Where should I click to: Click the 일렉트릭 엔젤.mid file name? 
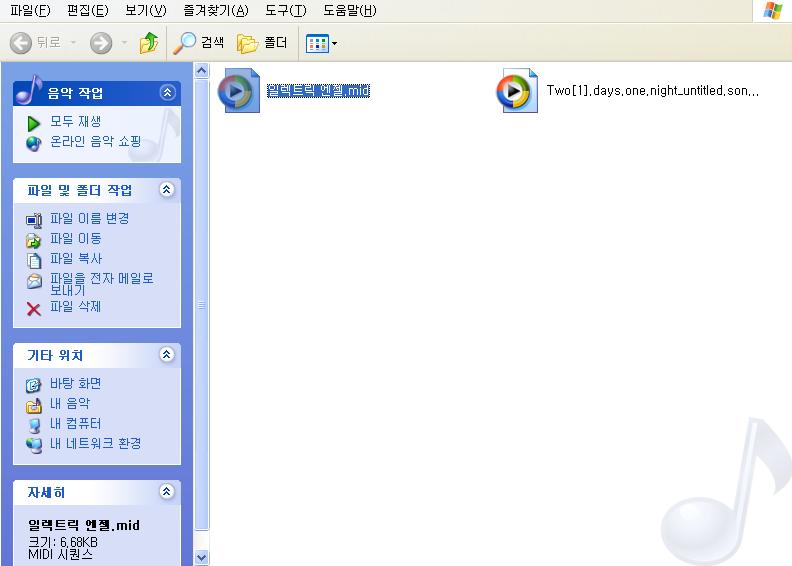(x=318, y=91)
